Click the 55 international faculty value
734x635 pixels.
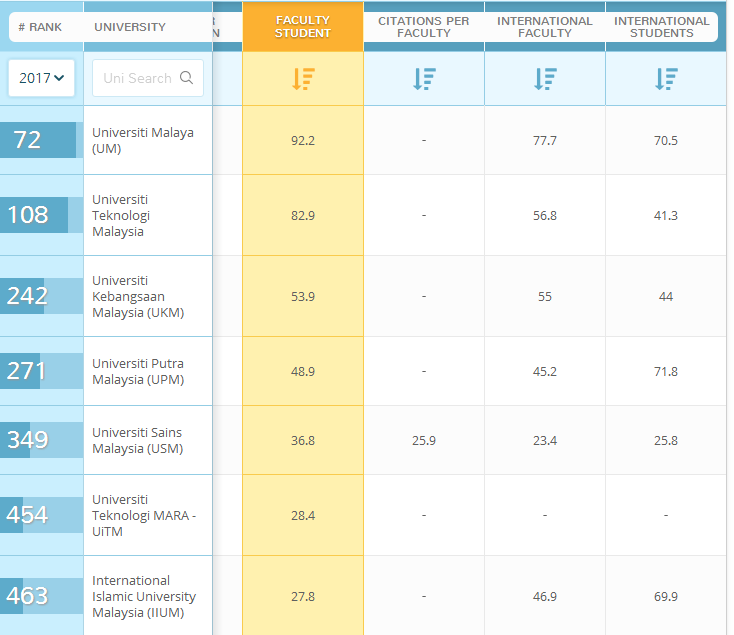point(545,296)
